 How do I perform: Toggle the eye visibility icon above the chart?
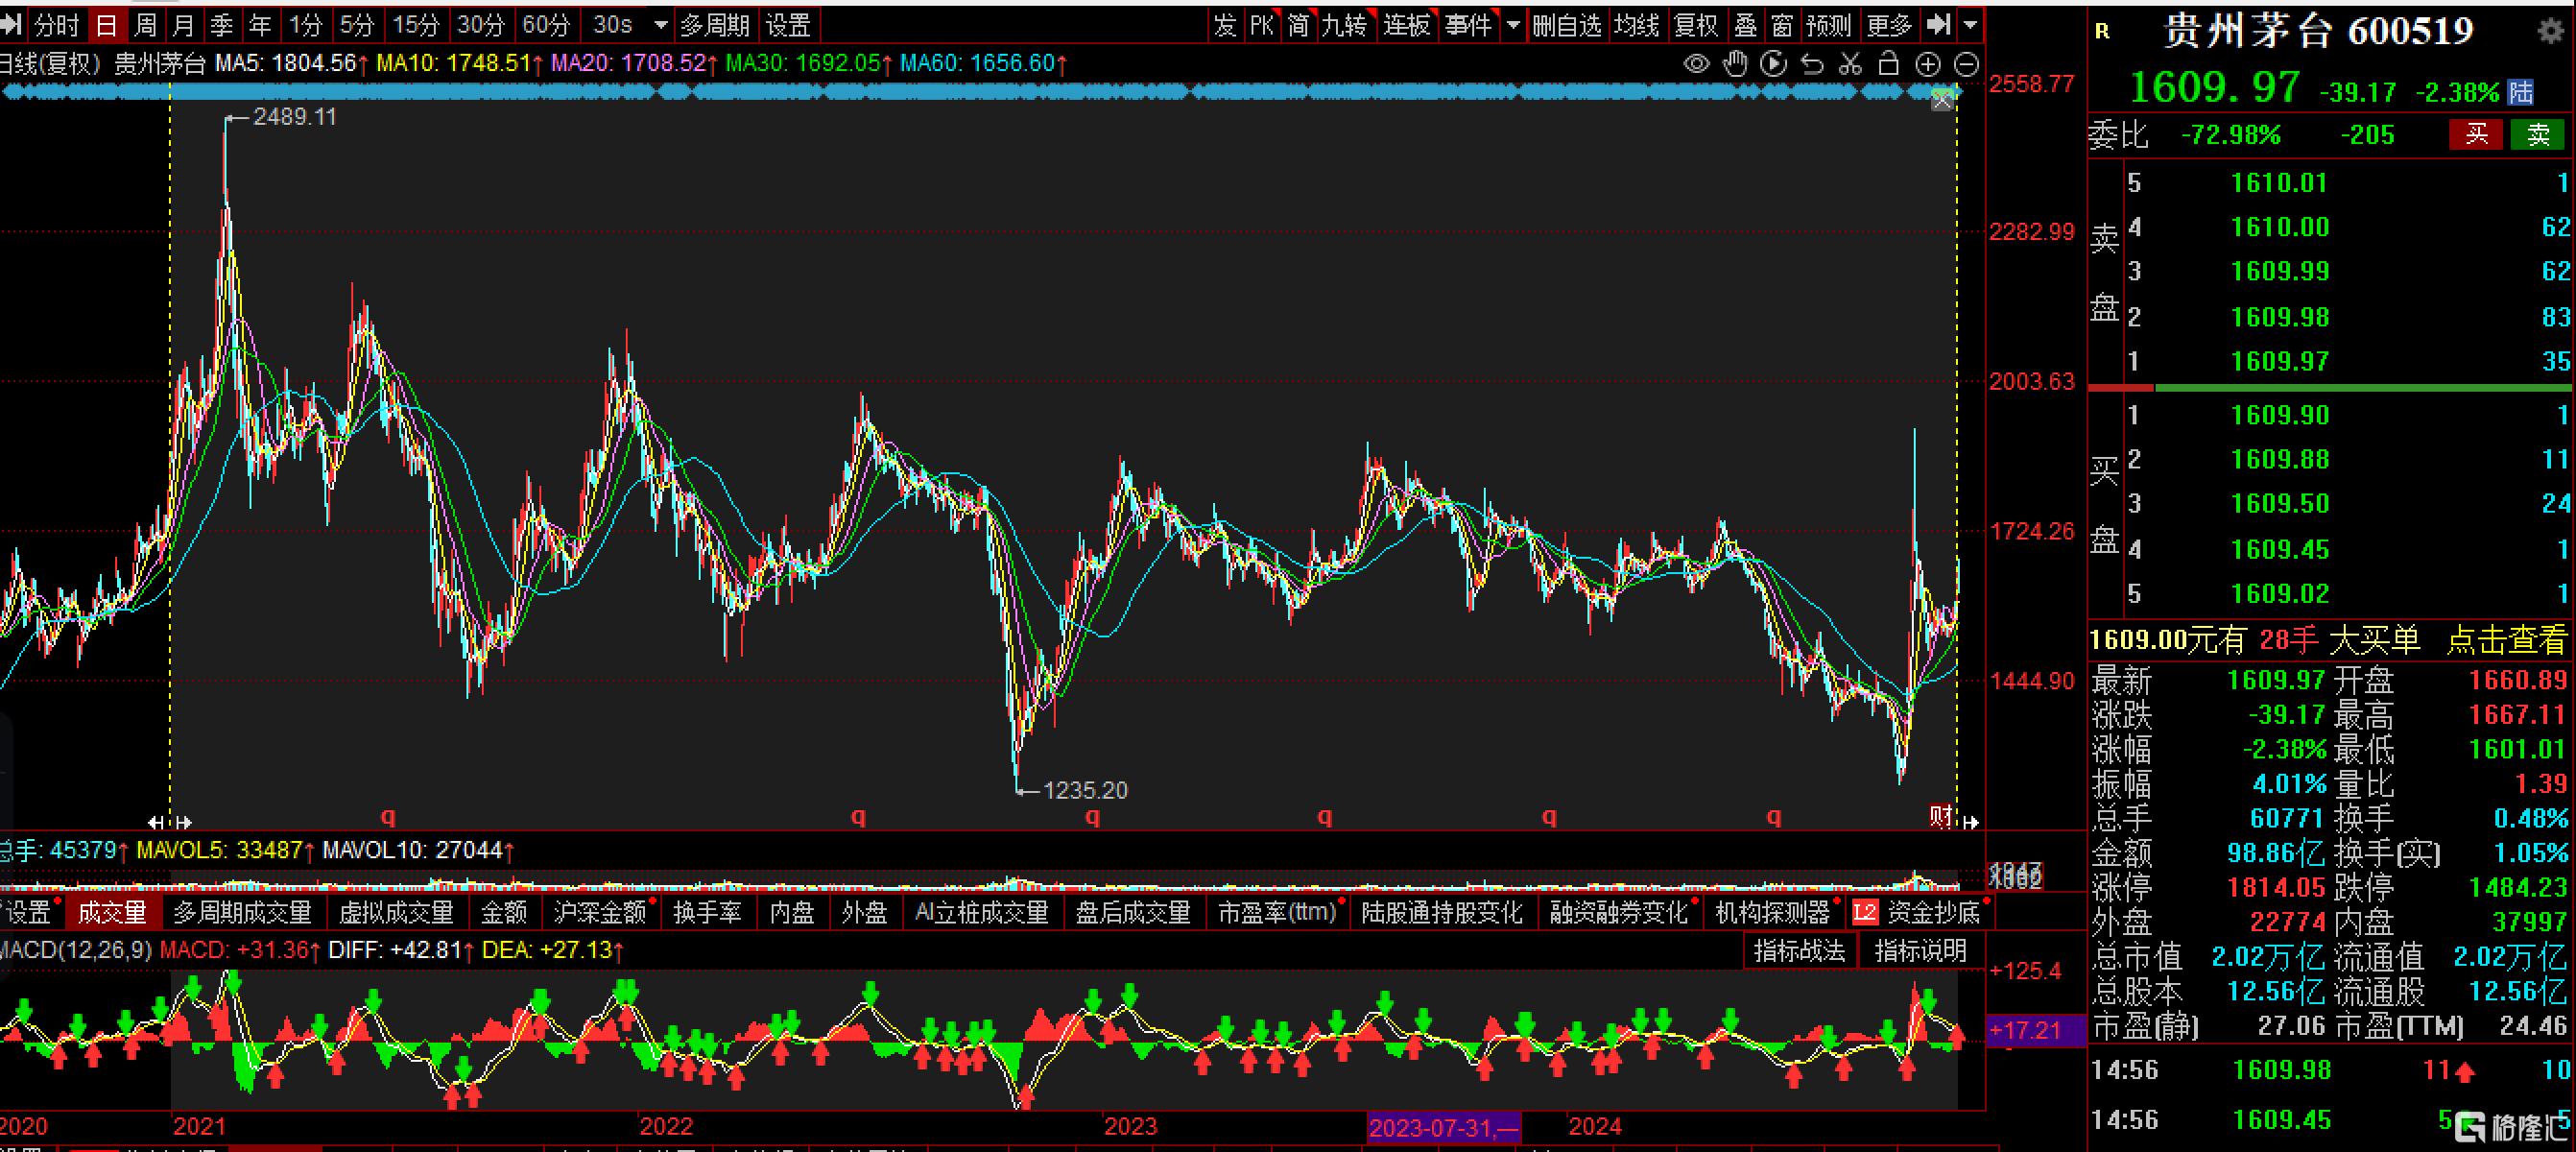click(x=1696, y=64)
